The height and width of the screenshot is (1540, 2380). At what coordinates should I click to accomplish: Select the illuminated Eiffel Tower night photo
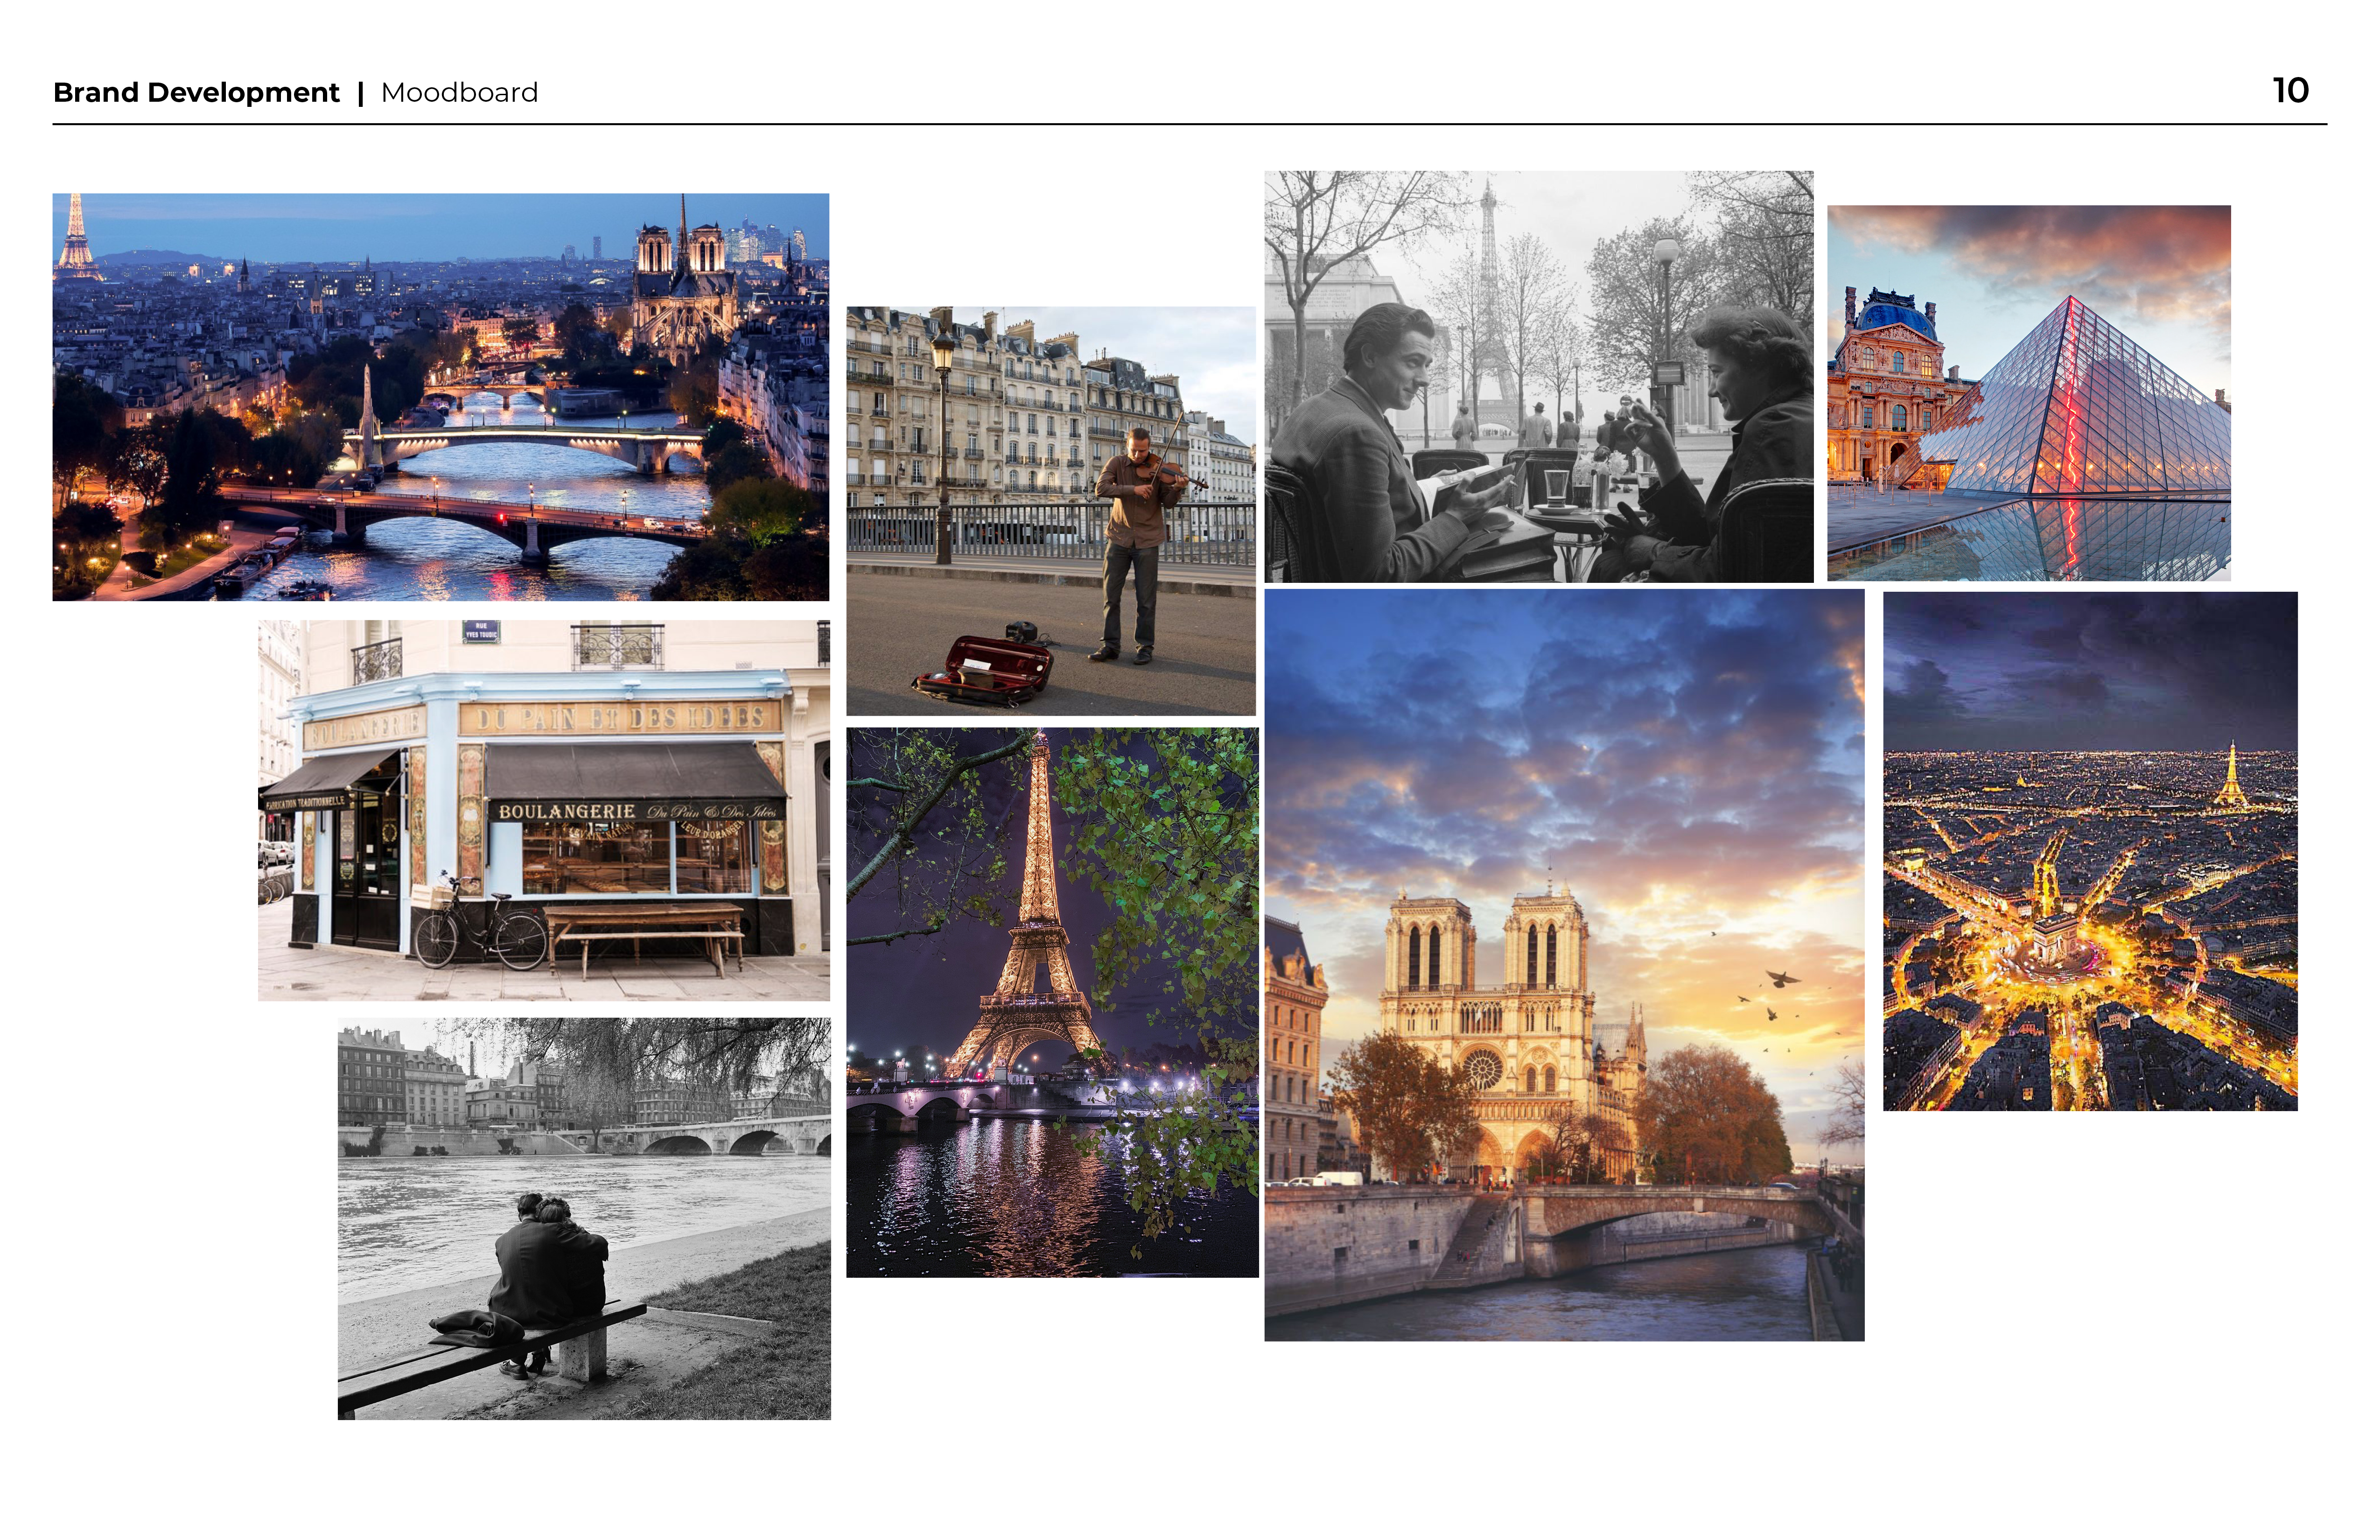point(1052,1002)
